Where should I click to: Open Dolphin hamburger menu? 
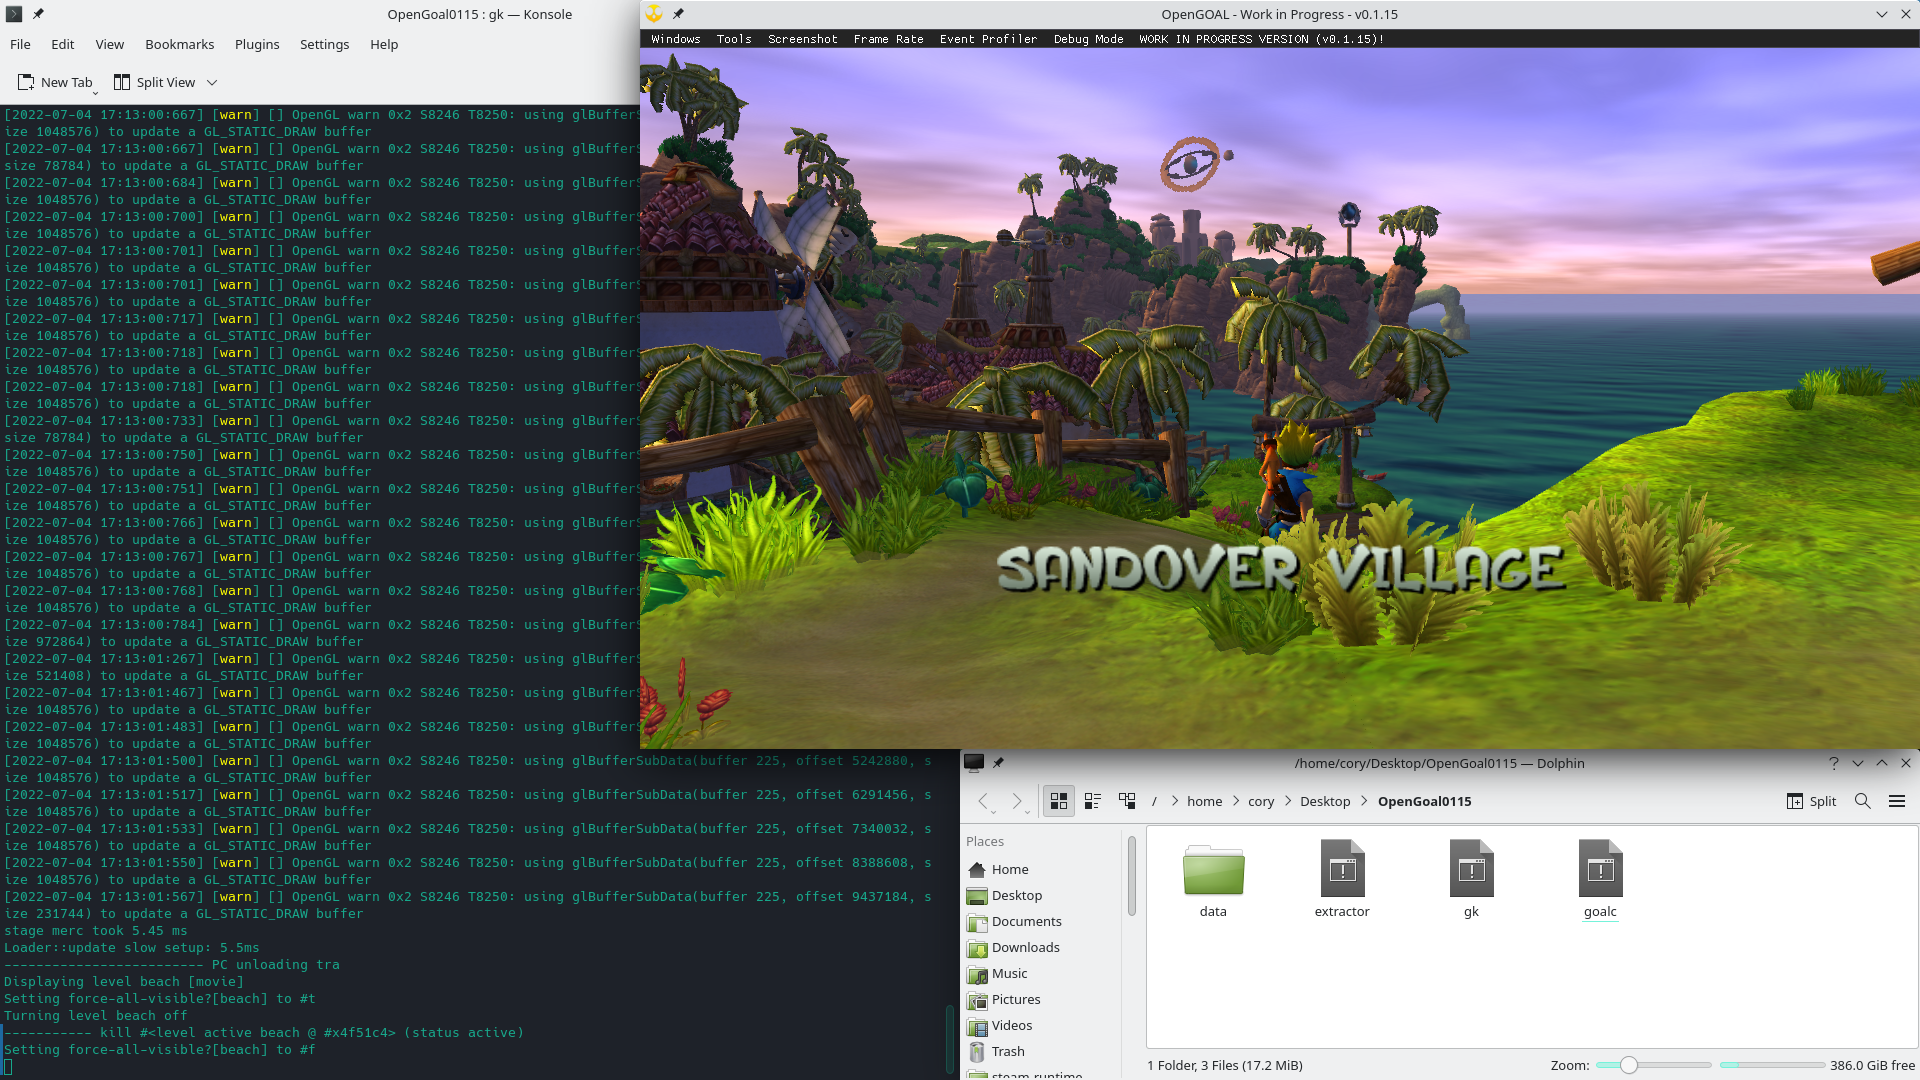click(x=1896, y=801)
